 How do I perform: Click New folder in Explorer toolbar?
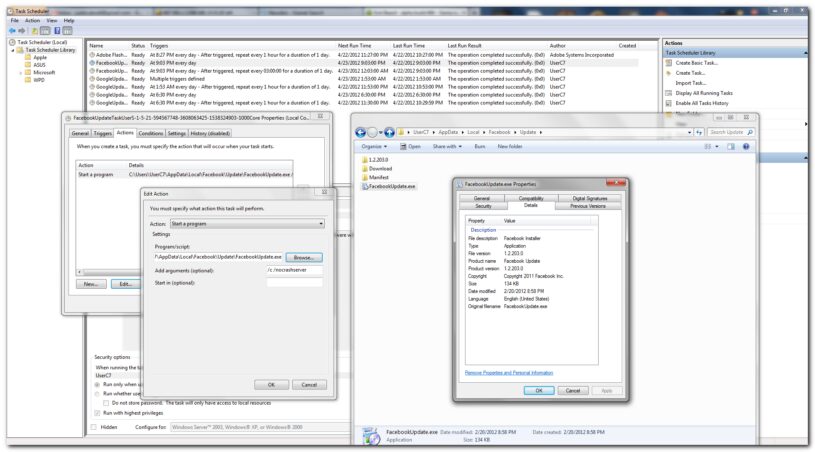click(510, 147)
